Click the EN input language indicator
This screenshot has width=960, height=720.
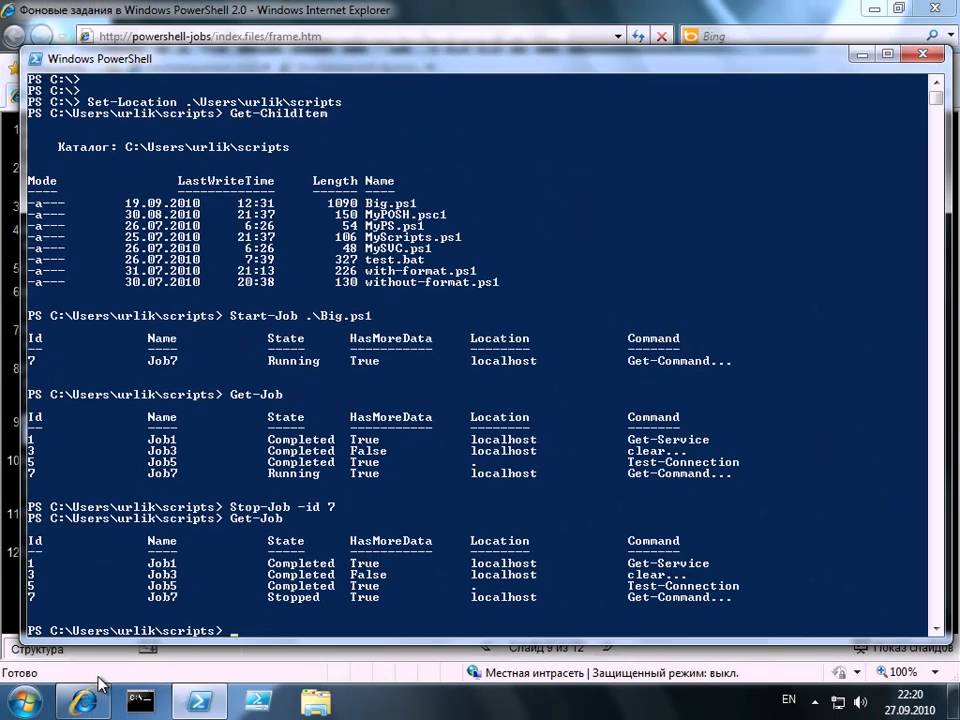coord(789,699)
